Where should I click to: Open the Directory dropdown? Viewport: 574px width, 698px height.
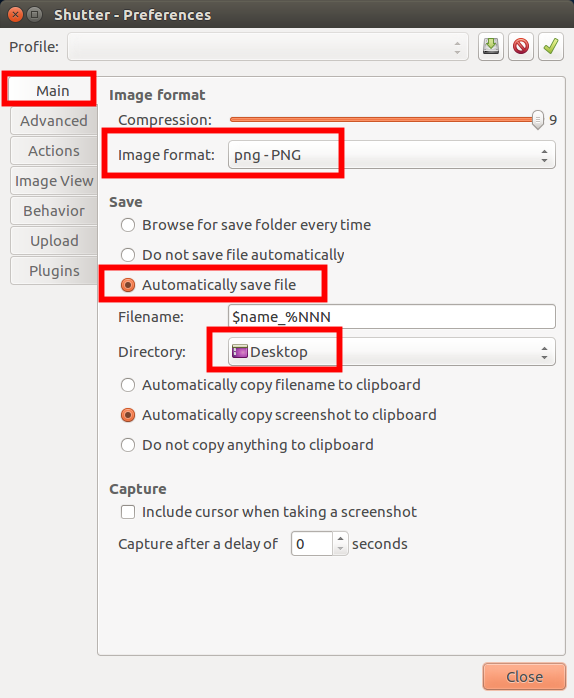(391, 352)
